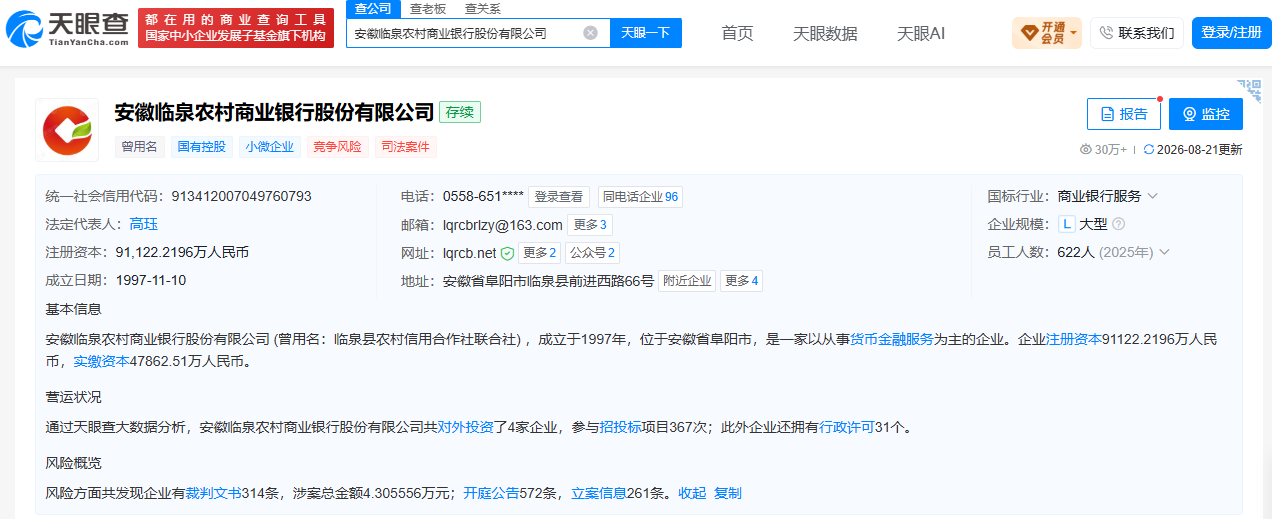This screenshot has height=519, width=1272.
Task: Open website lqrcb.net
Action: [470, 253]
